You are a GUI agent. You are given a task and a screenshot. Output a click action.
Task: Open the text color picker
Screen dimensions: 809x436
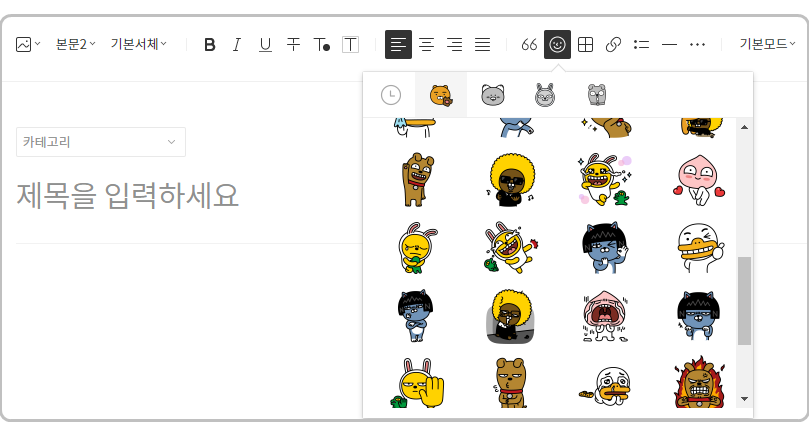pyautogui.click(x=321, y=45)
